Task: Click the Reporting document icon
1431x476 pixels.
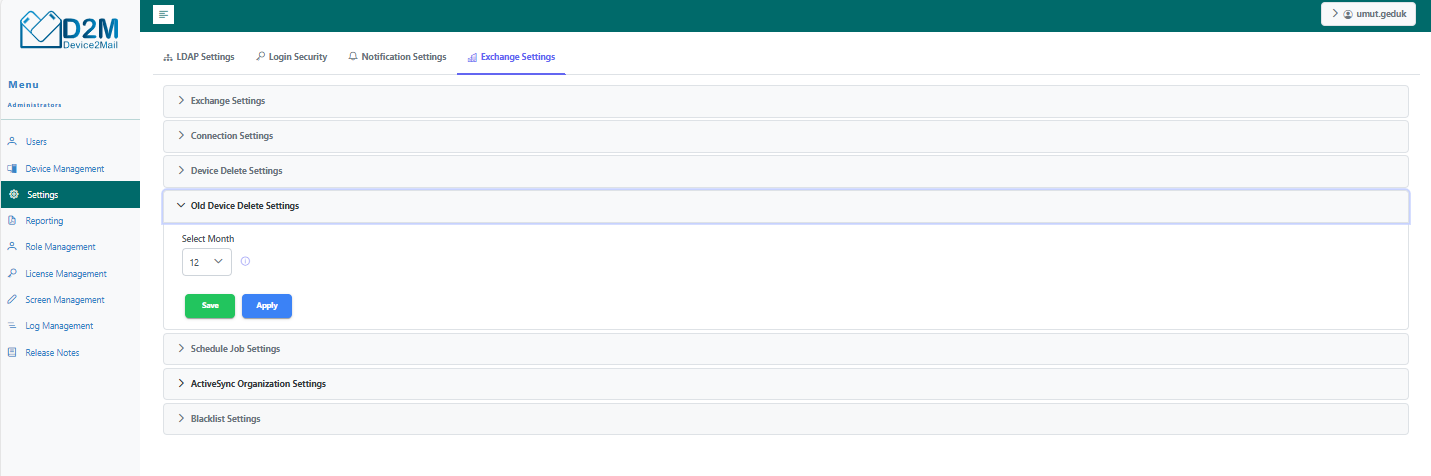Action: tap(12, 221)
